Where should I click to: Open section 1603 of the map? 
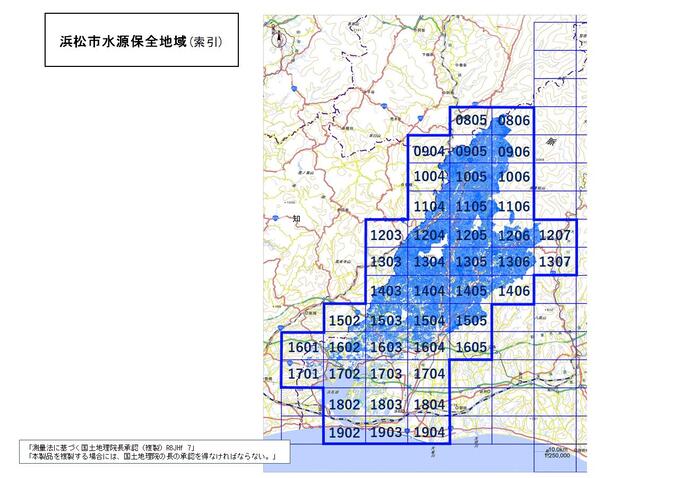pyautogui.click(x=387, y=346)
